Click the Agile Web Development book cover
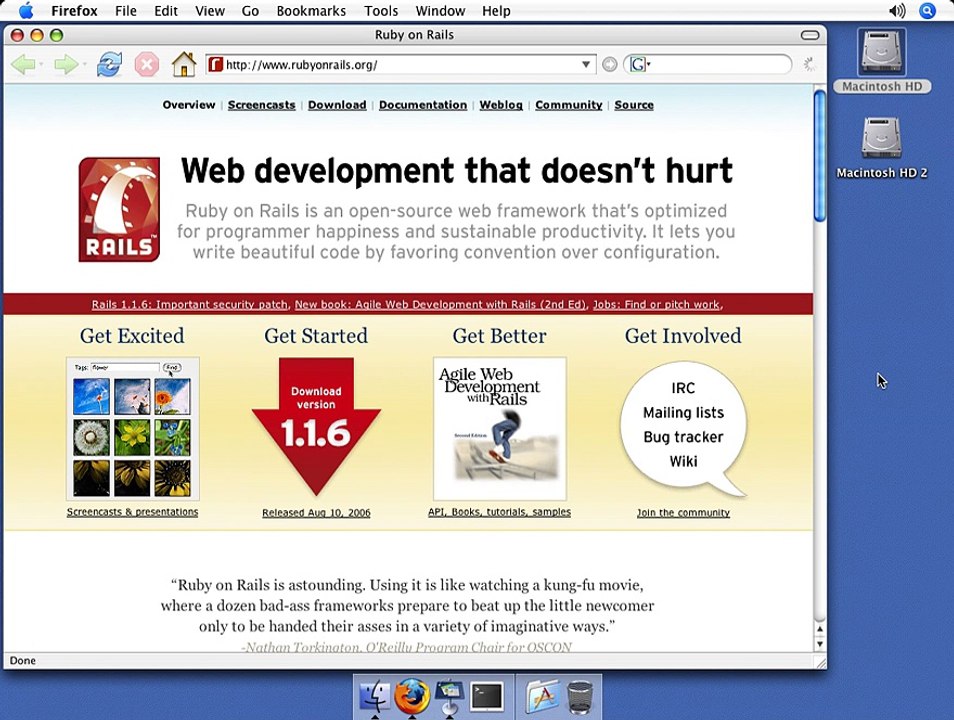This screenshot has width=954, height=720. [x=500, y=429]
